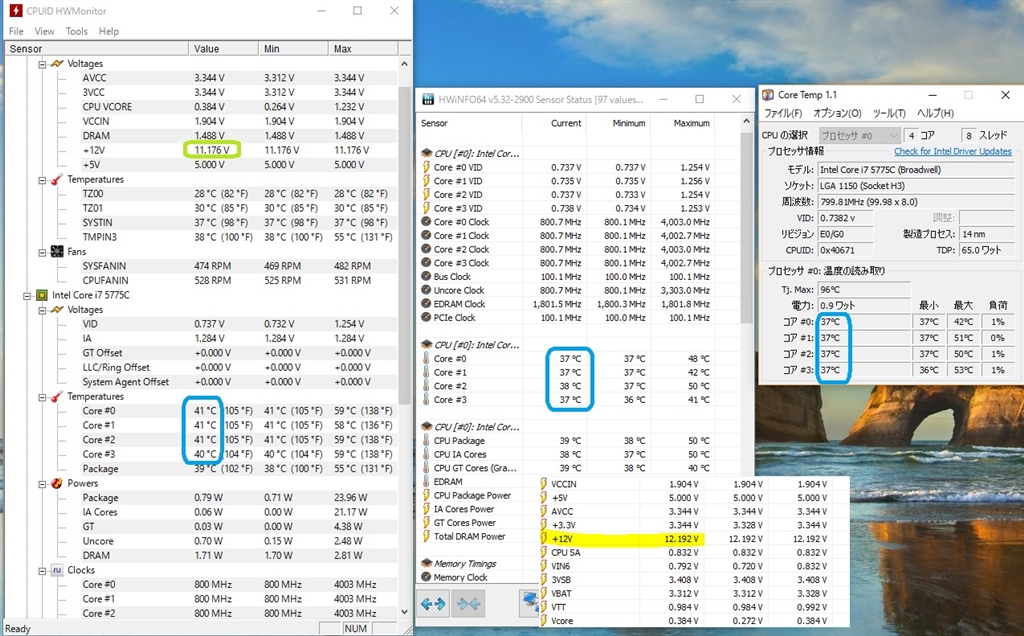The width and height of the screenshot is (1024, 636).
Task: Click the HWiNFO64 sensor list scrollbar thumb
Action: point(747,229)
